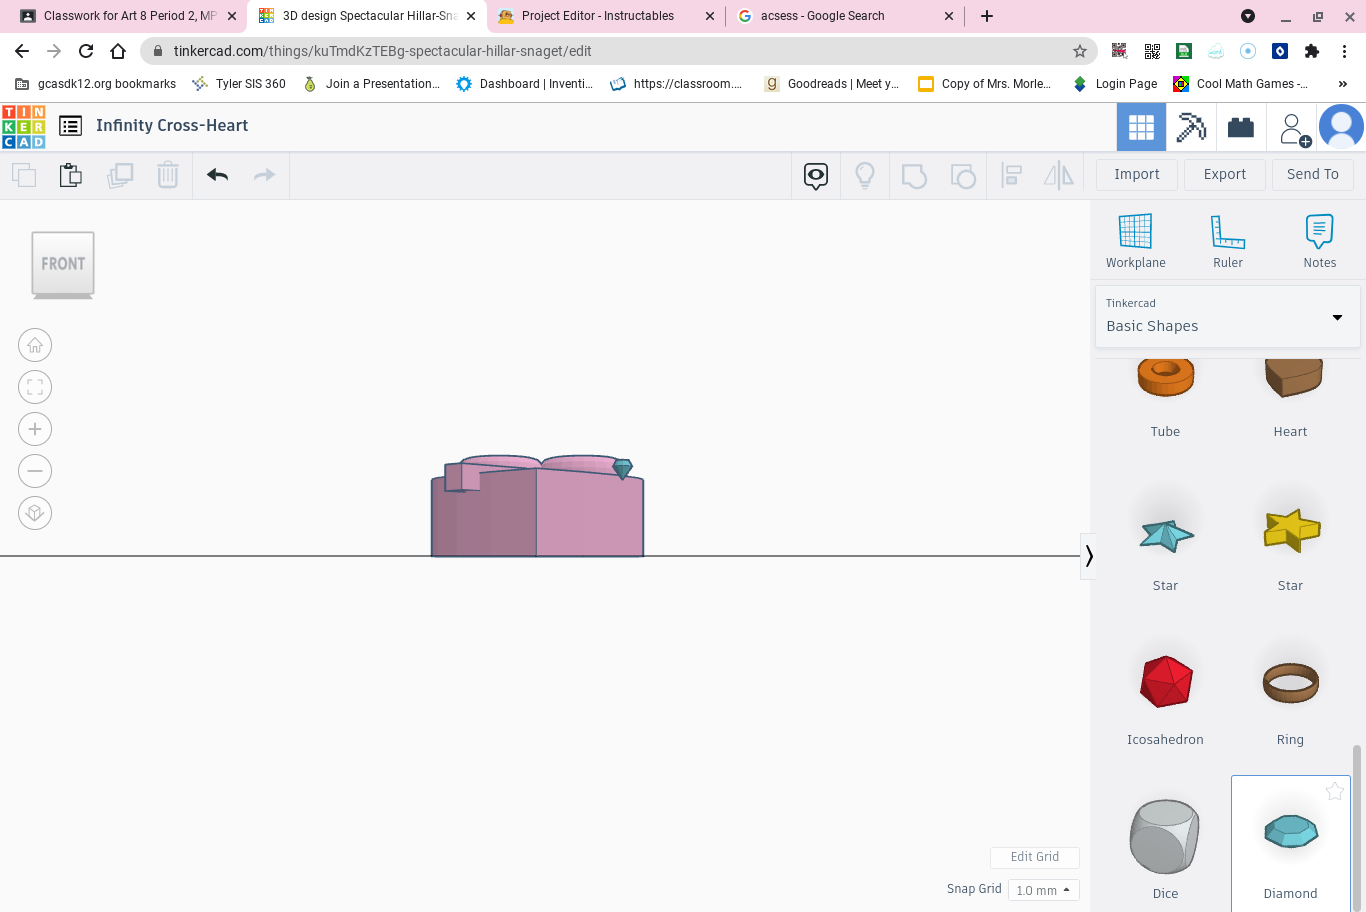Open the user profile avatar

pos(1341,127)
